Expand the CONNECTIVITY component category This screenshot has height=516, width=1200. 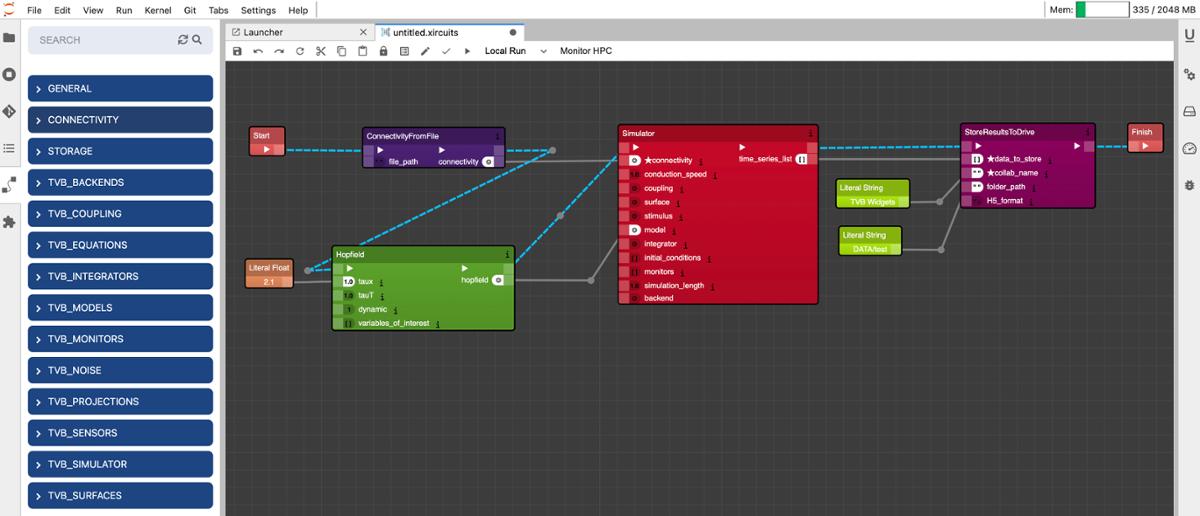(120, 120)
